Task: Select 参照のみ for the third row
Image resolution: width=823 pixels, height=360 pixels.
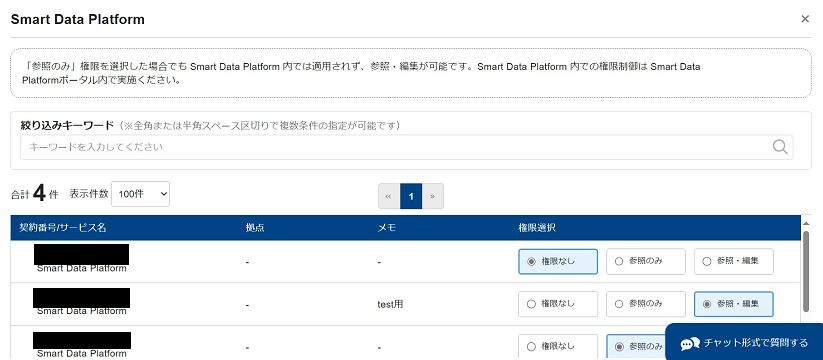Action: tap(636, 347)
